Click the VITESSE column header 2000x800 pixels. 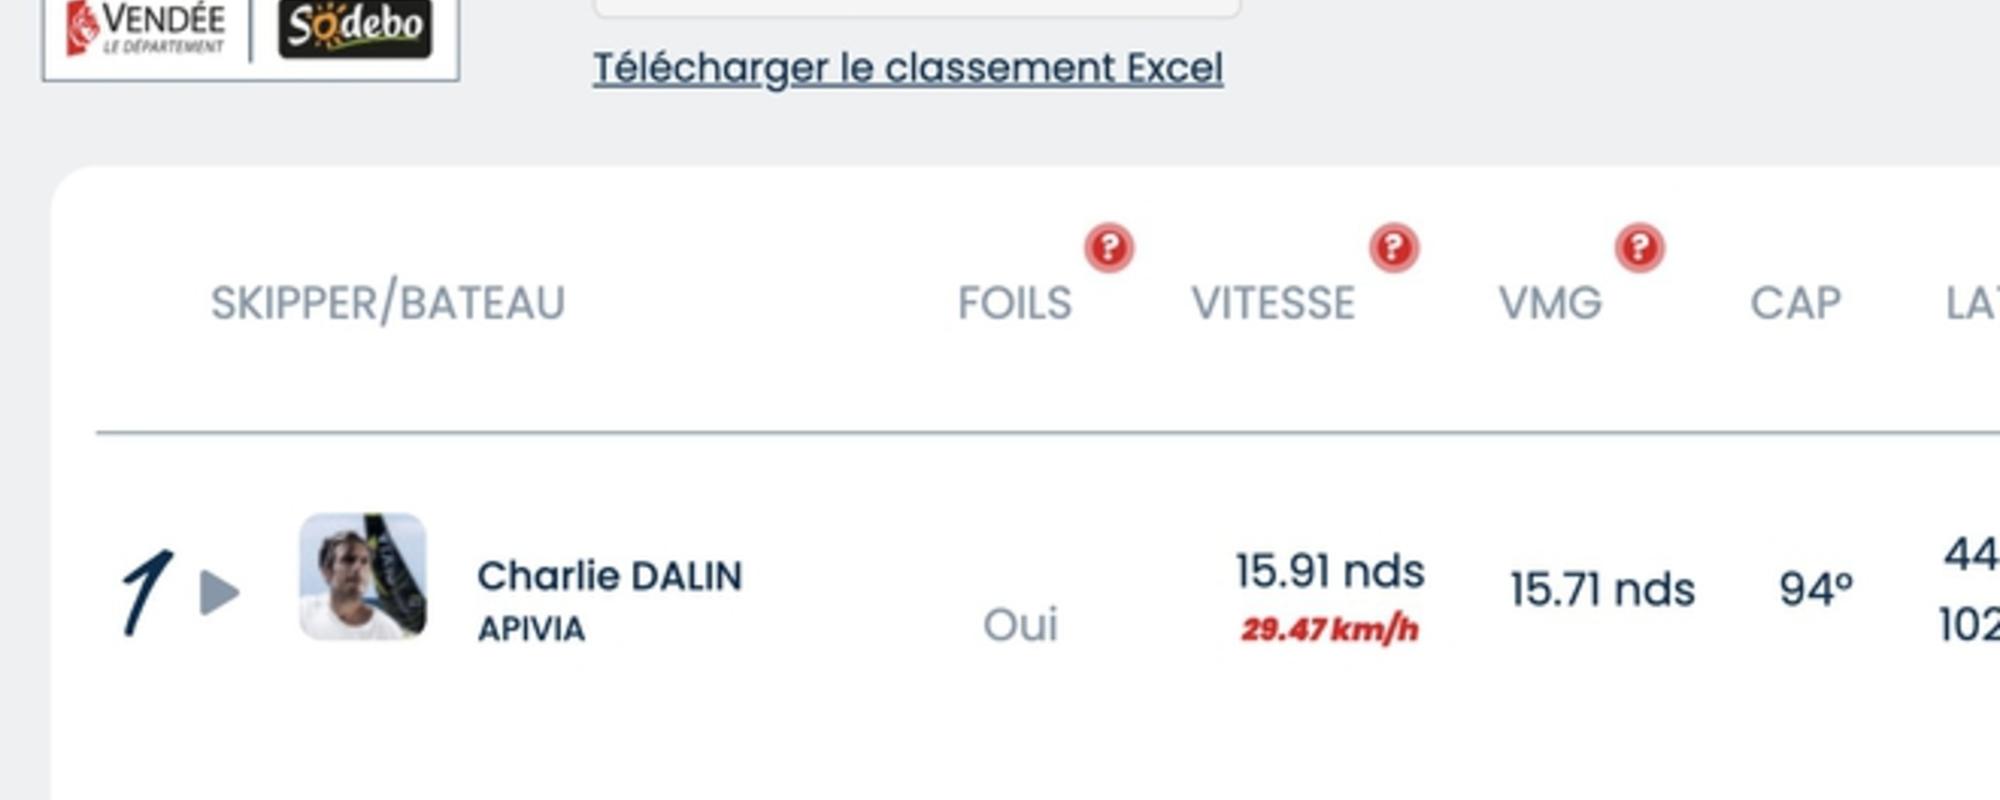click(1272, 303)
